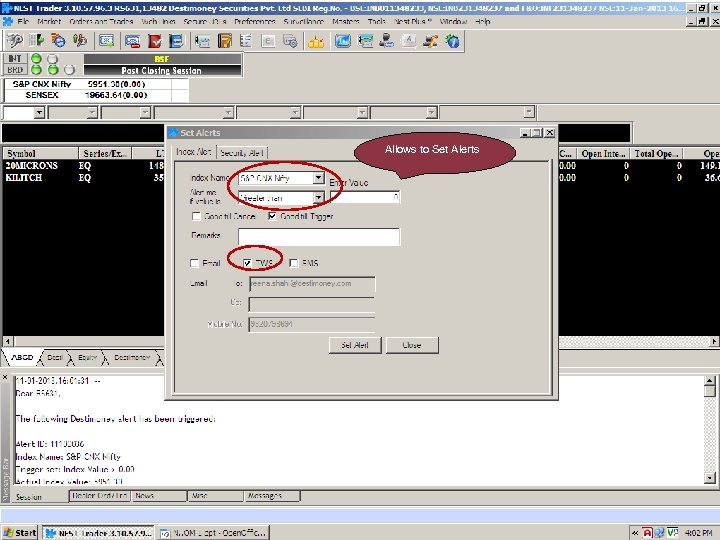
Task: Click the monitor with red minus icon
Action: 133,41
